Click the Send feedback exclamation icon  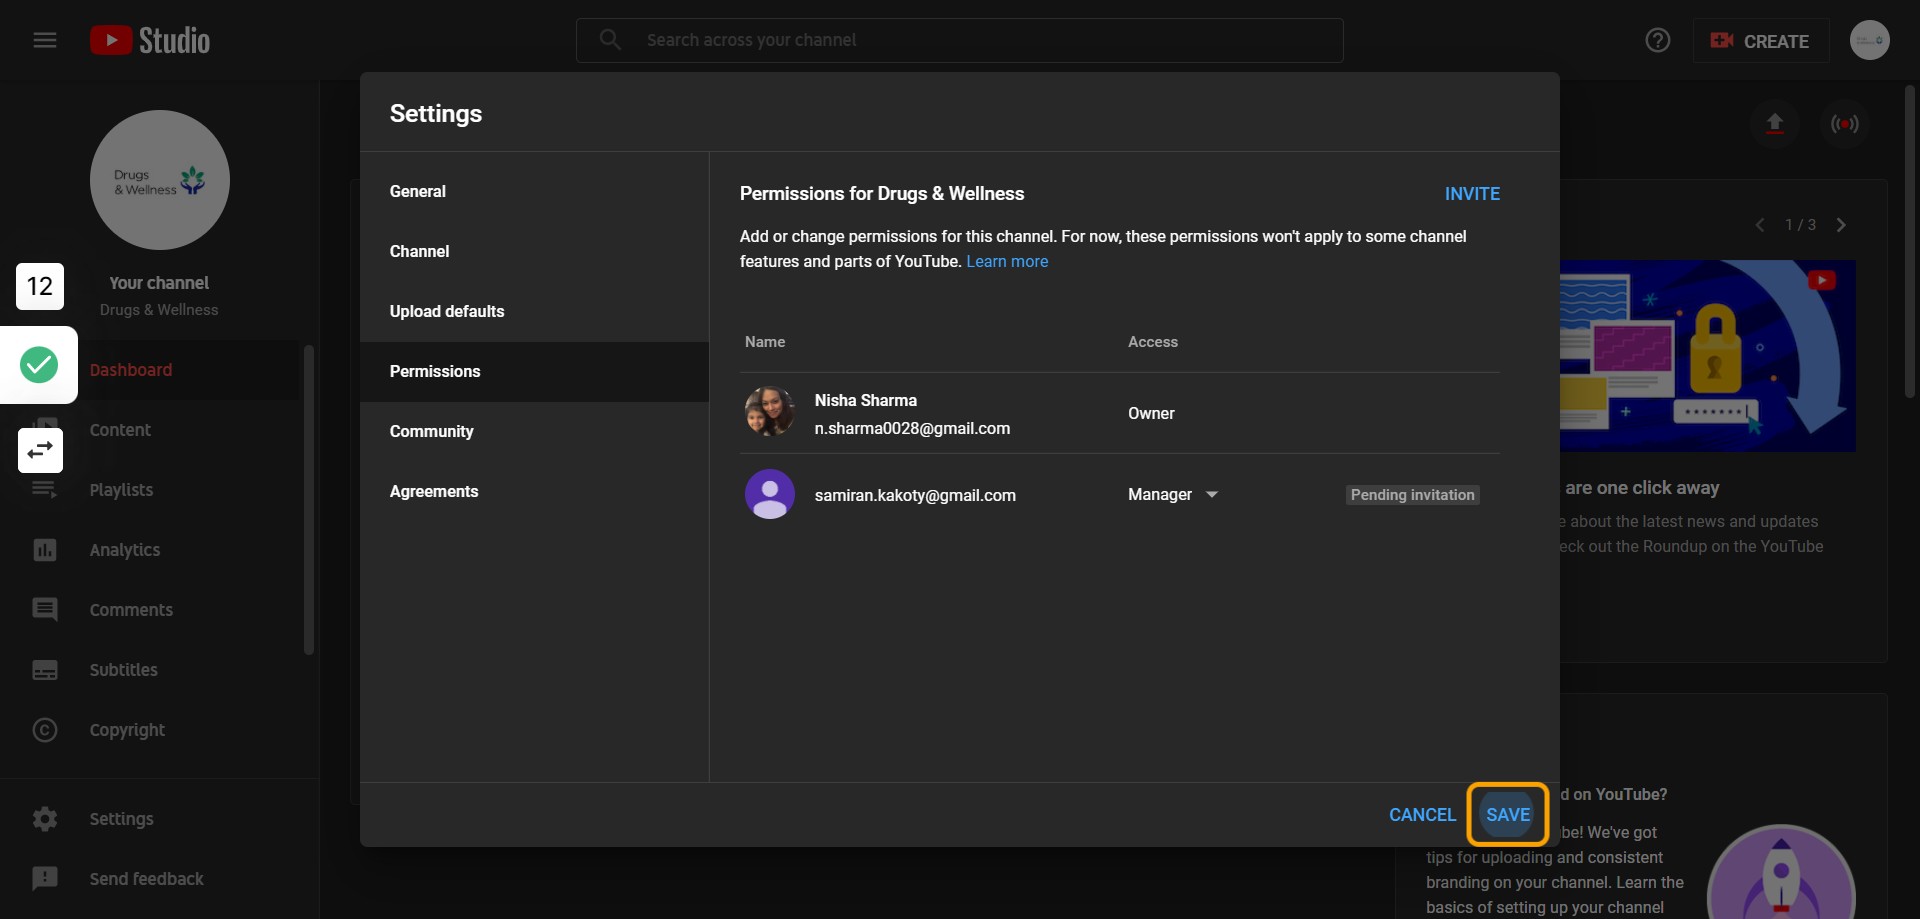(x=45, y=879)
